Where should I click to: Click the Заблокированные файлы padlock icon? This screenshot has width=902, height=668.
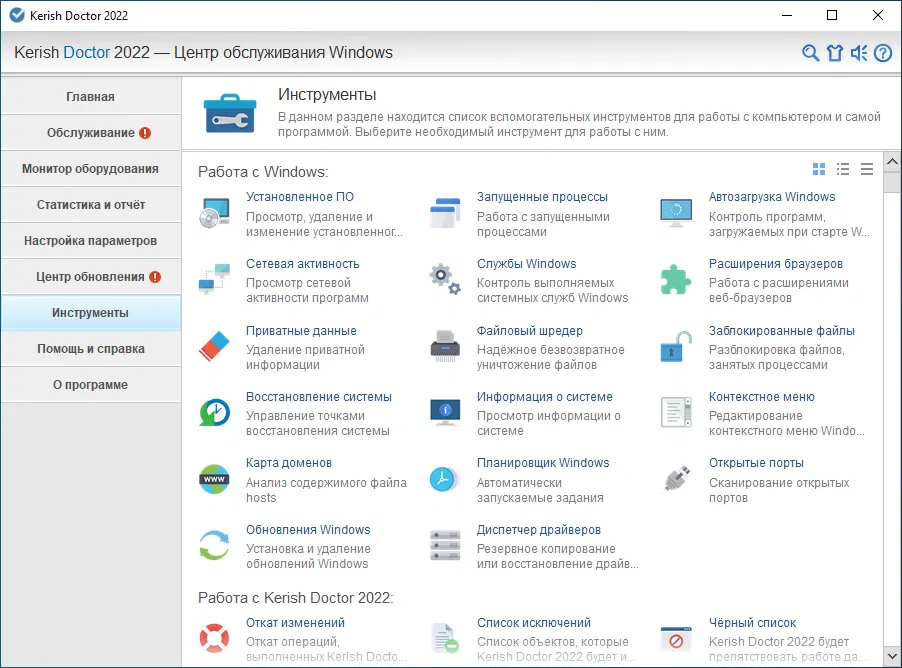tap(676, 346)
